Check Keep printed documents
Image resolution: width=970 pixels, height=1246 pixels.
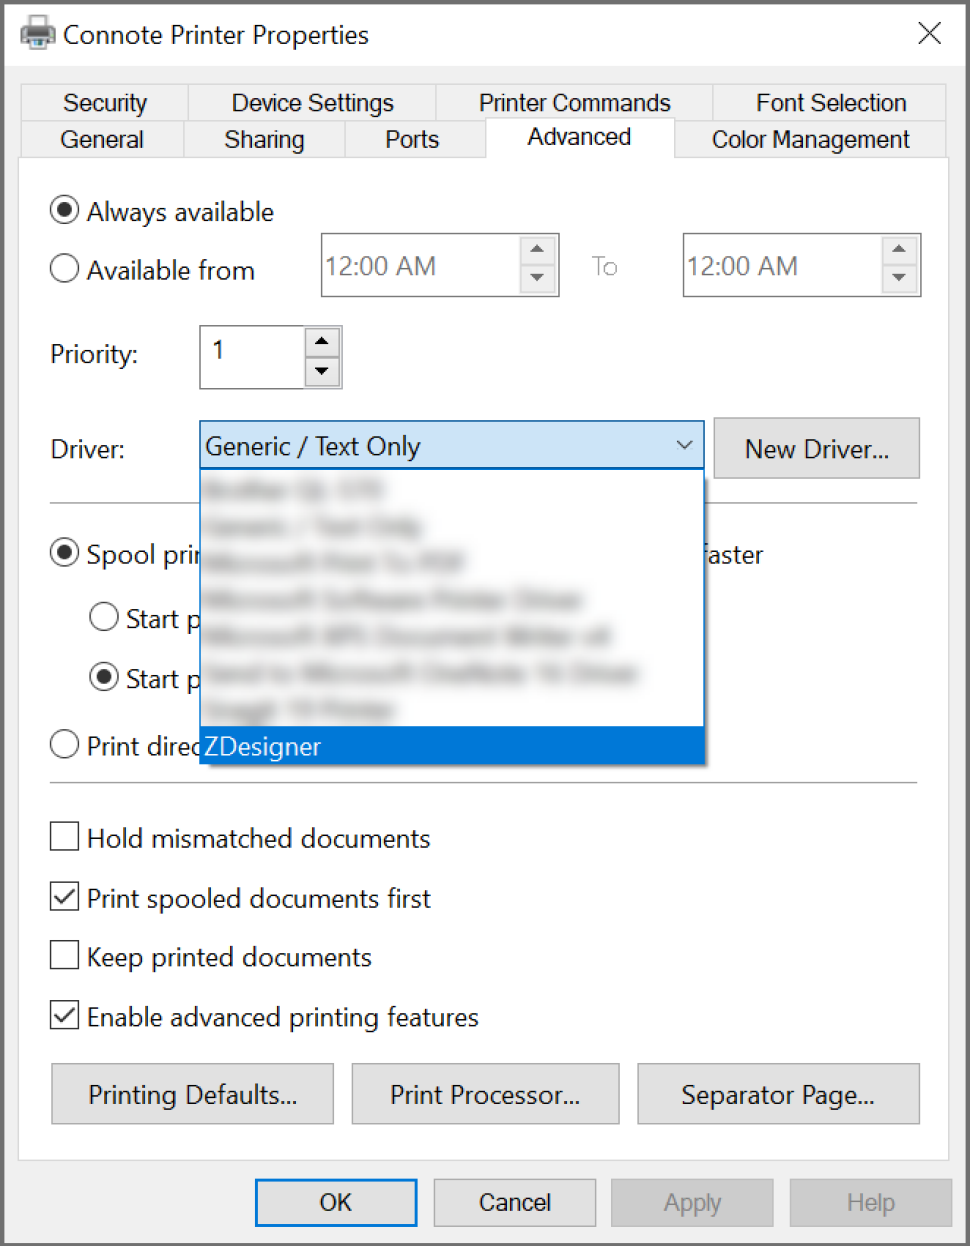click(x=63, y=955)
